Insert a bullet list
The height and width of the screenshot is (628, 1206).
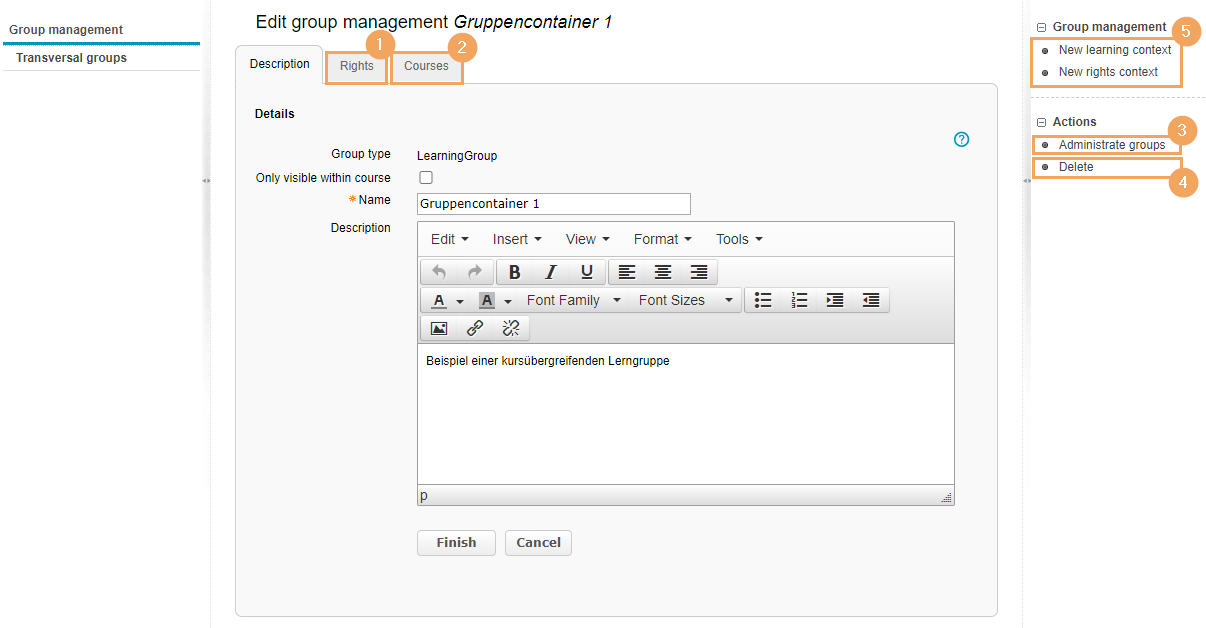pyautogui.click(x=763, y=300)
